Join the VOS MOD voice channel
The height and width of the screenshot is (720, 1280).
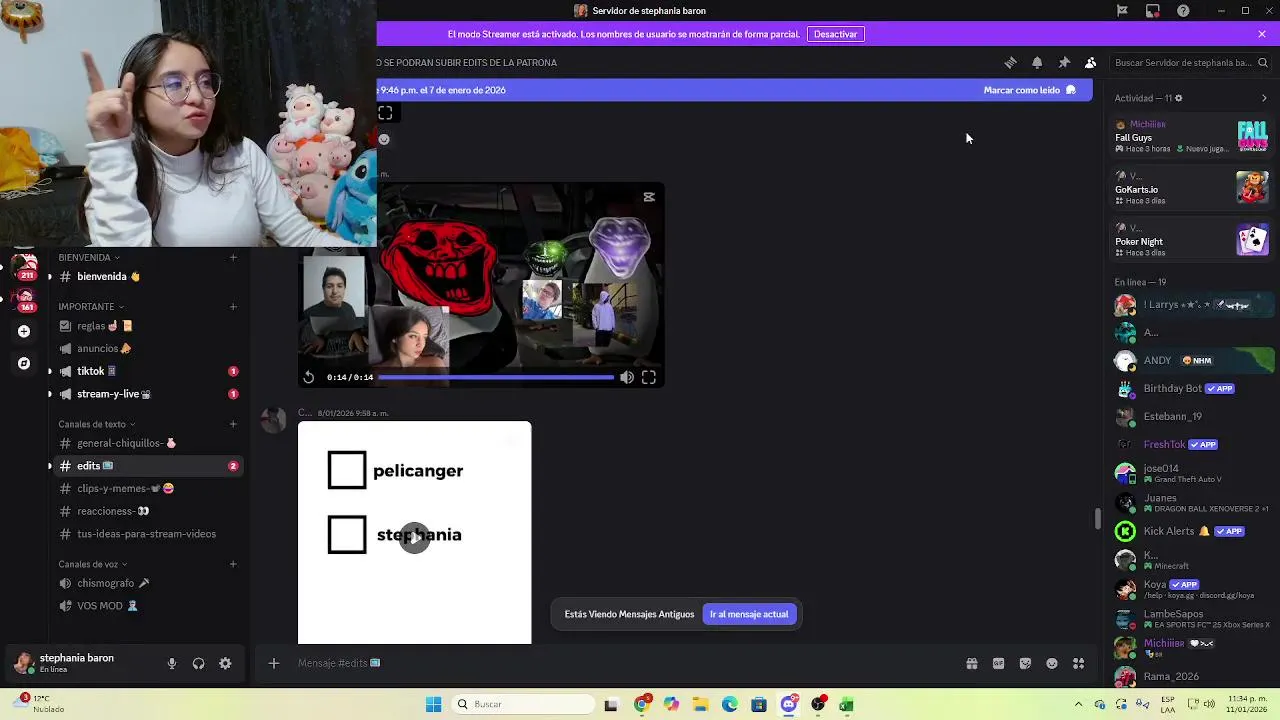(x=147, y=606)
